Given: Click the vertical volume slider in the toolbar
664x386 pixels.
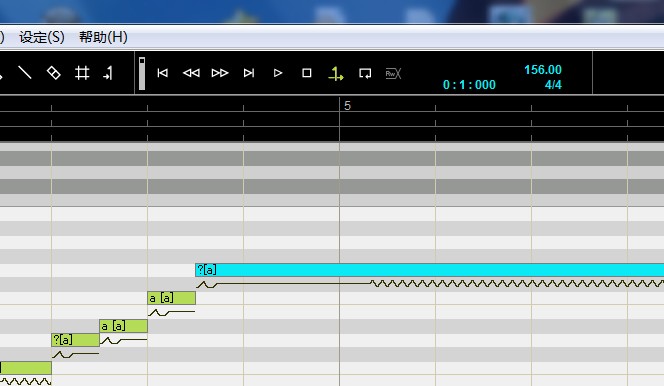Looking at the screenshot, I should pos(142,73).
